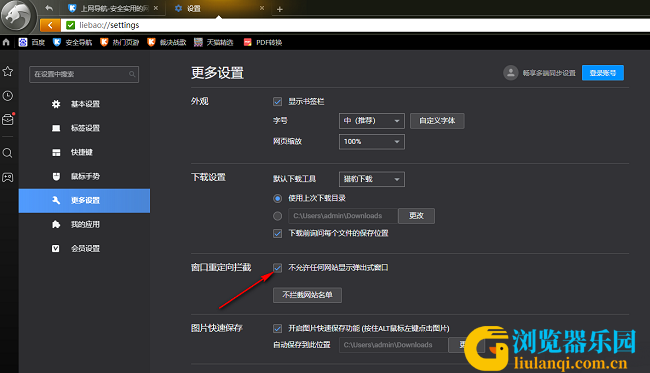Open the inbox icon with red dot
Image resolution: width=650 pixels, height=373 pixels.
click(x=8, y=119)
